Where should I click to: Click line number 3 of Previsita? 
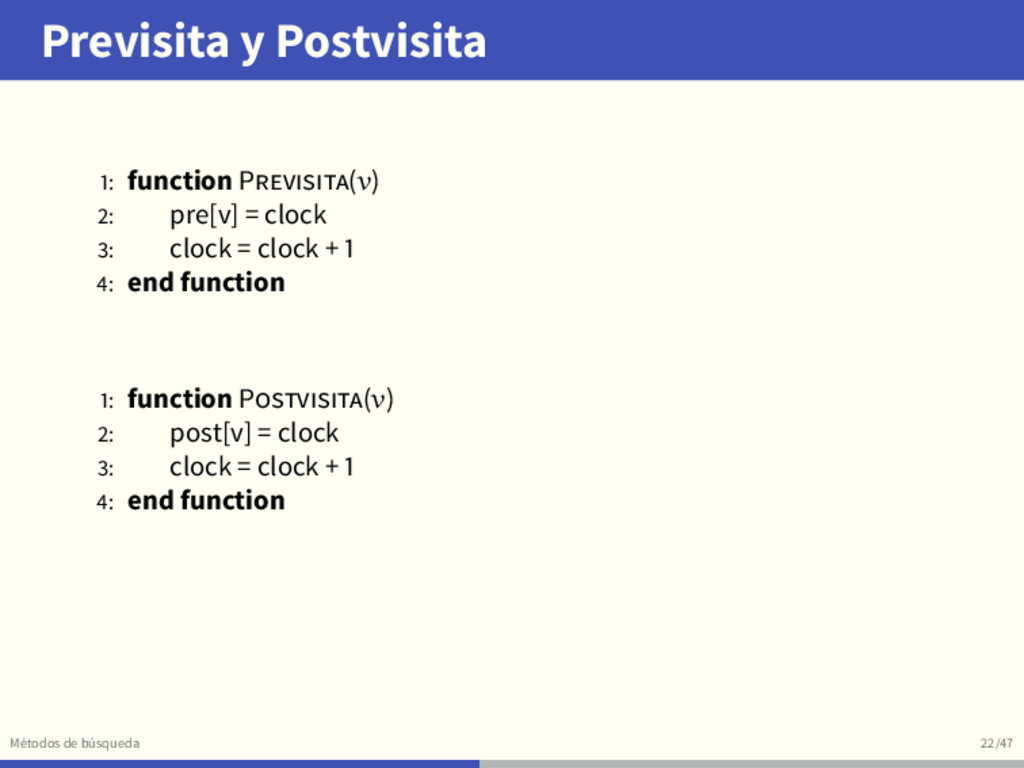point(105,250)
